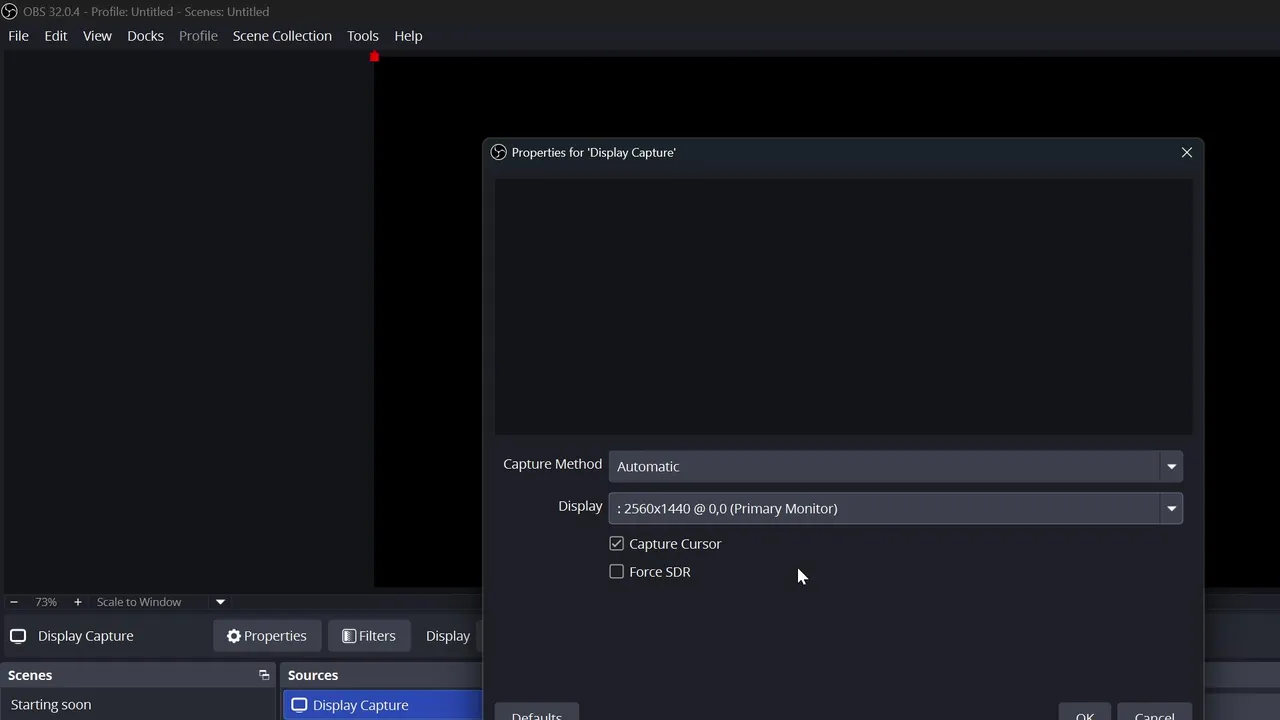The width and height of the screenshot is (1280, 720).
Task: Click the OK button in Properties dialog
Action: [1085, 712]
